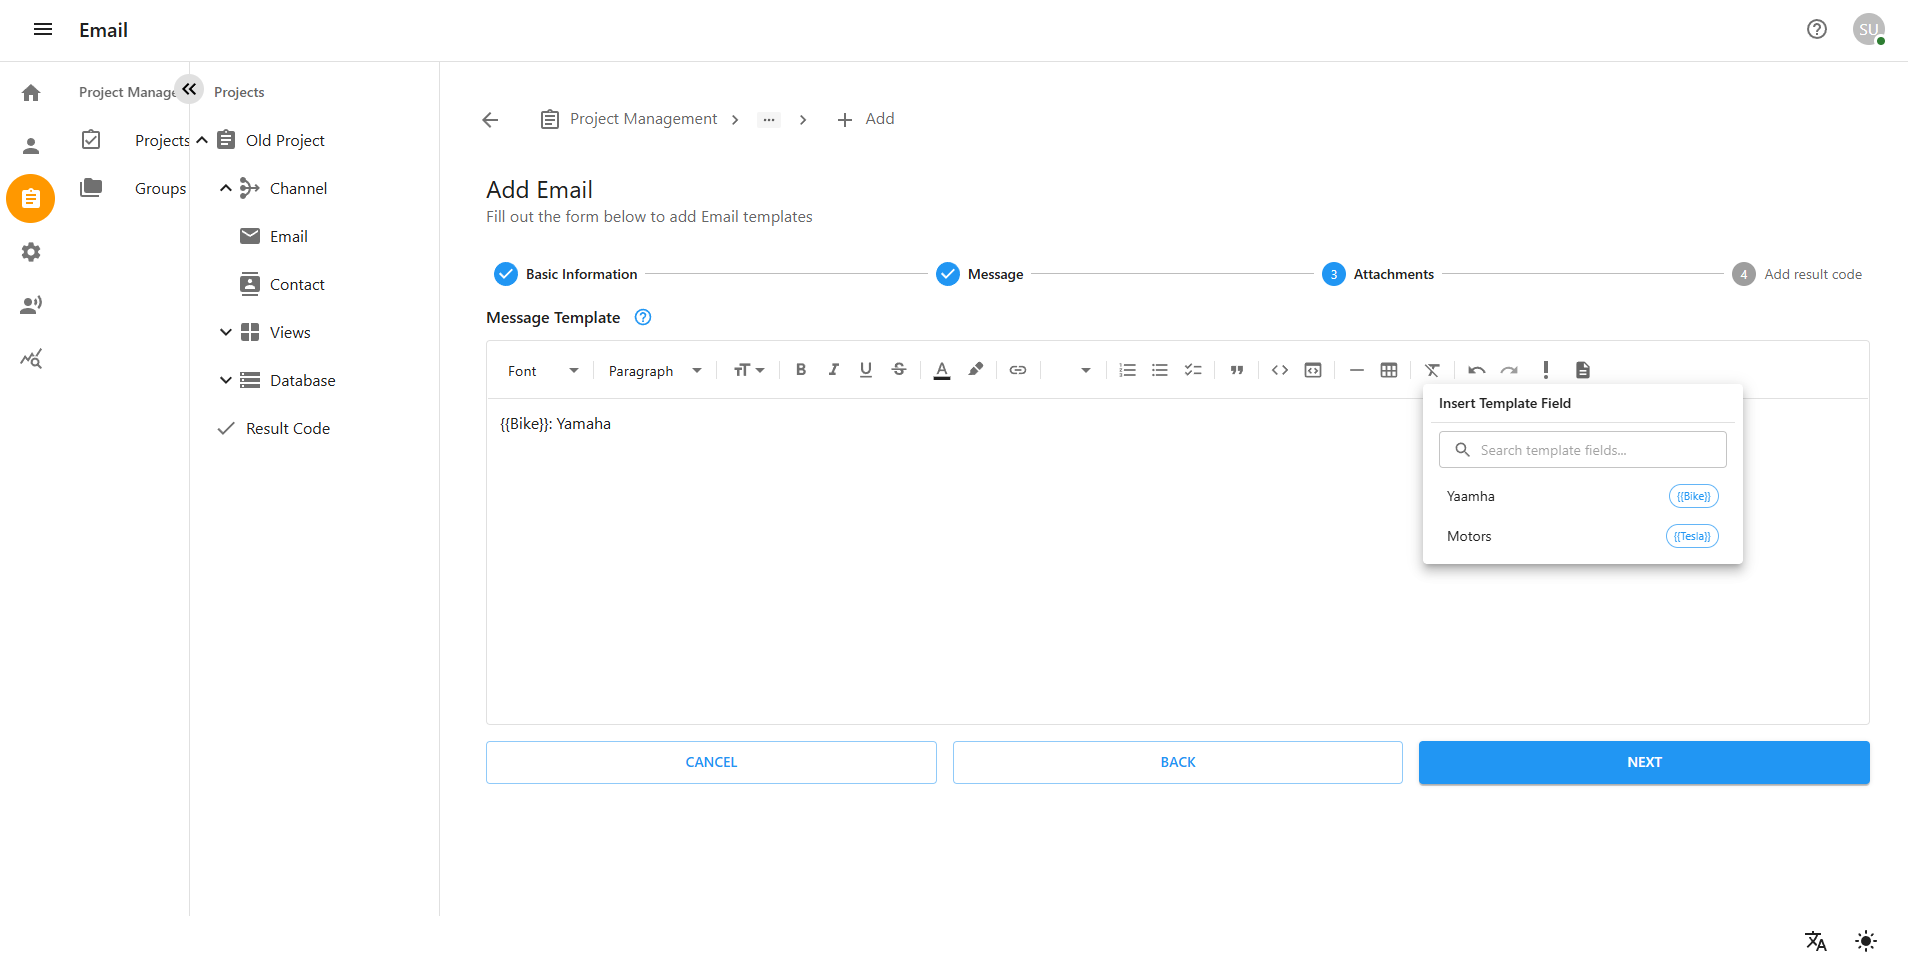Open the voice agent sidebar icon

point(31,305)
